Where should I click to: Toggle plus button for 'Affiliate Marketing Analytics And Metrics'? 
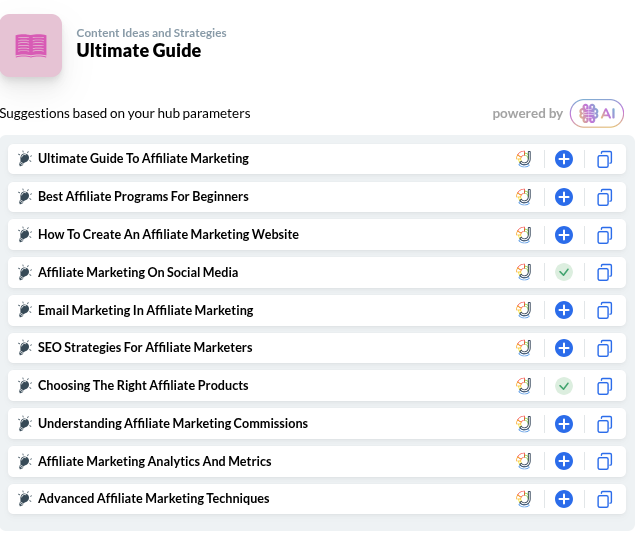pos(564,462)
